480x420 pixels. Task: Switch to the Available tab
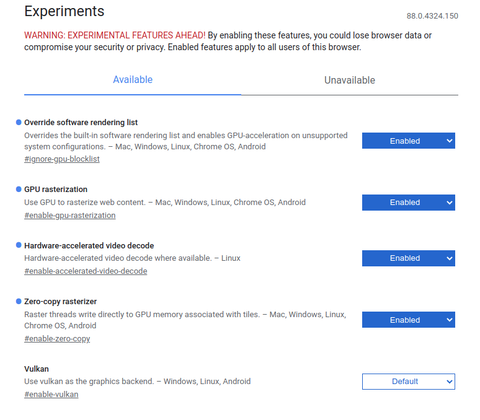[133, 80]
